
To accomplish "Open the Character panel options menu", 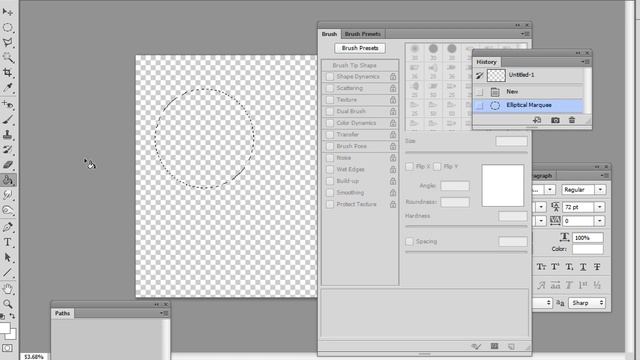I will click(x=604, y=176).
